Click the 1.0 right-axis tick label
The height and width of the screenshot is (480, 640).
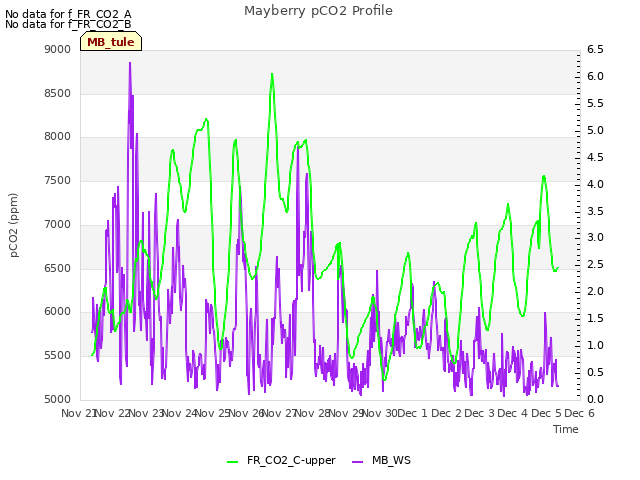[x=595, y=345]
